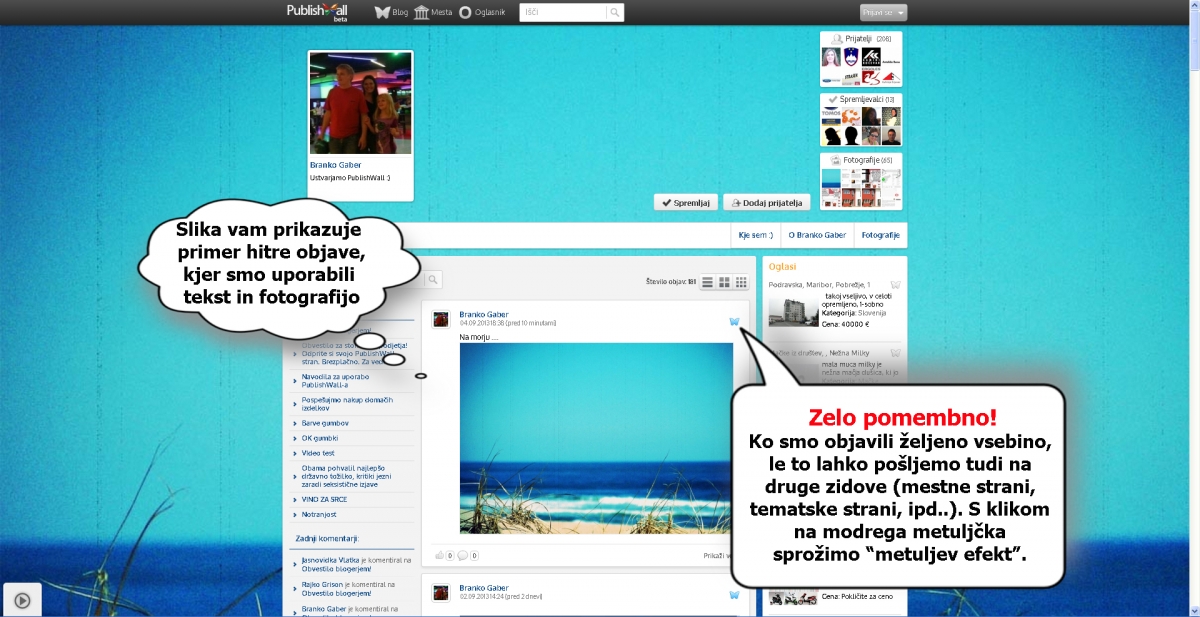1200x617 pixels.
Task: Switch posts to three-column grid view
Action: [741, 283]
